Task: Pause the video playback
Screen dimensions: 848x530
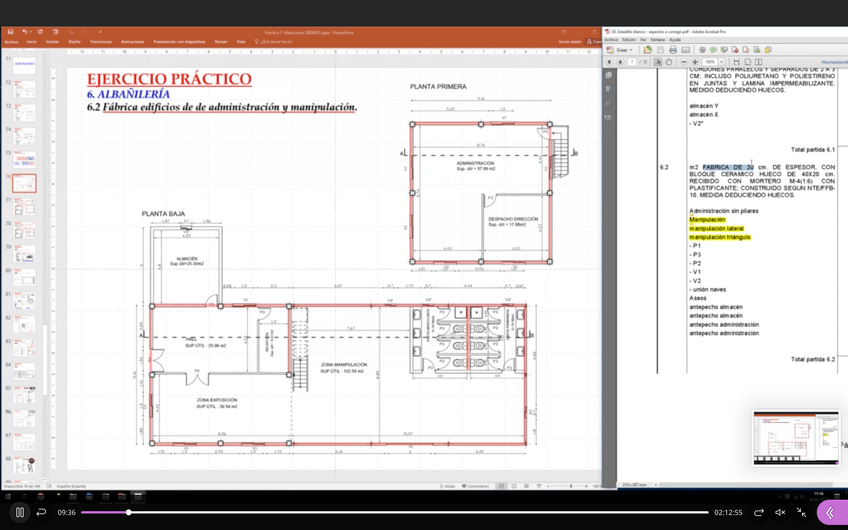Action: tap(19, 512)
